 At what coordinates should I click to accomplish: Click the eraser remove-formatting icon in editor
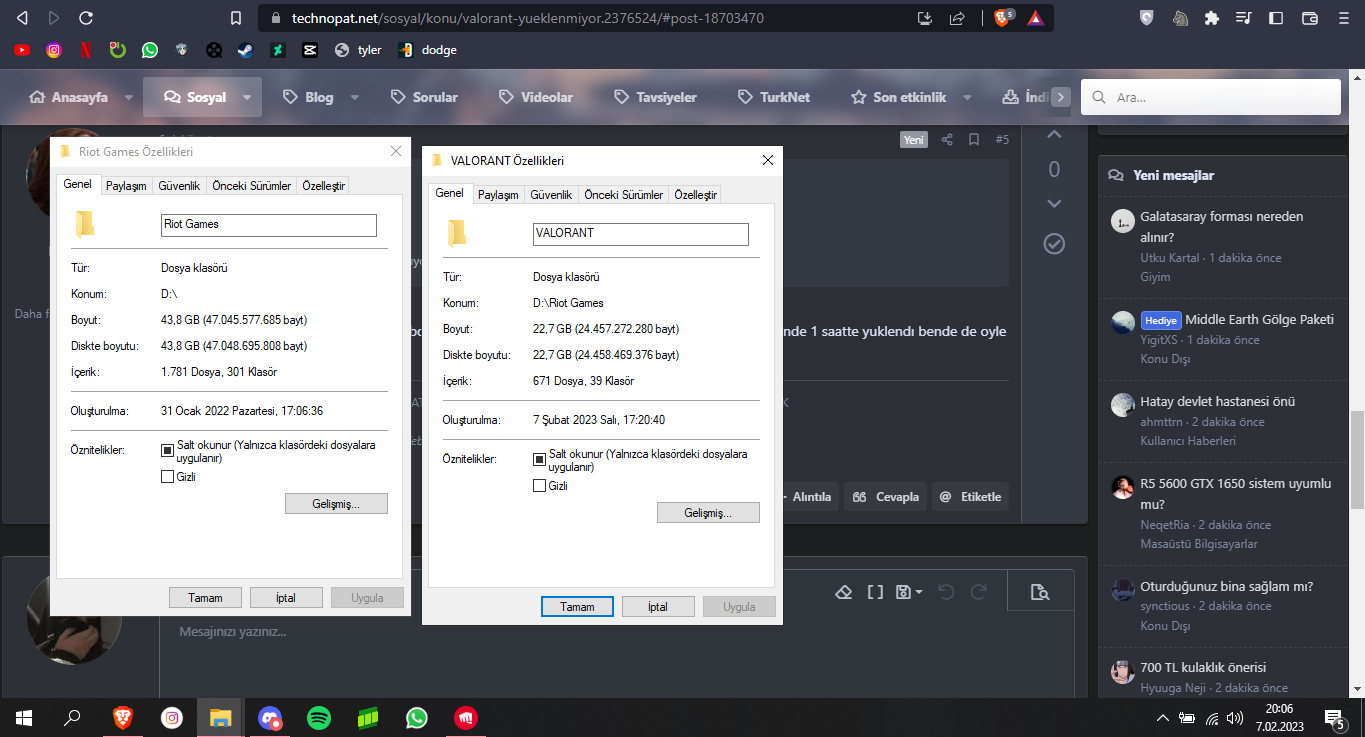tap(843, 592)
